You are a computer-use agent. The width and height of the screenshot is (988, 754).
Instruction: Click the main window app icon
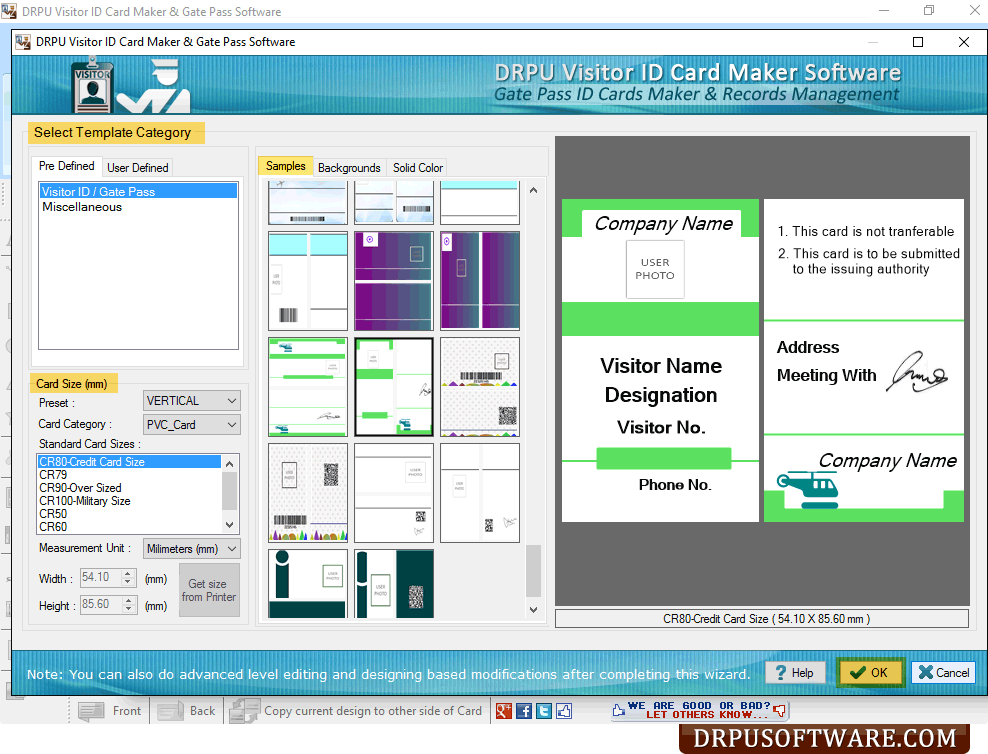(9, 11)
